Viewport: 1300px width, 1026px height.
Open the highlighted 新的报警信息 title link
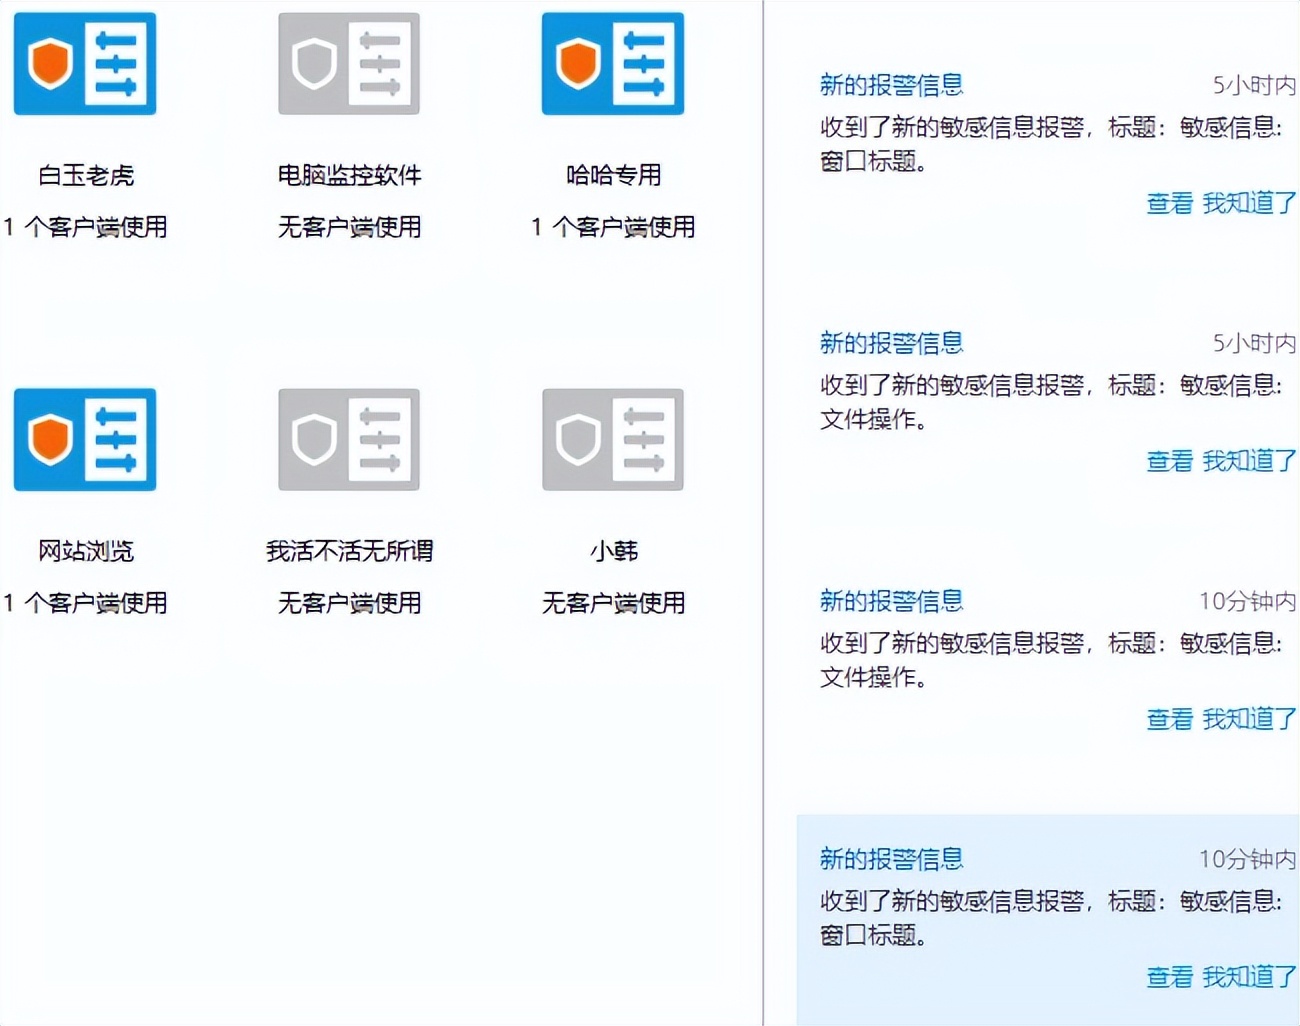tap(889, 859)
